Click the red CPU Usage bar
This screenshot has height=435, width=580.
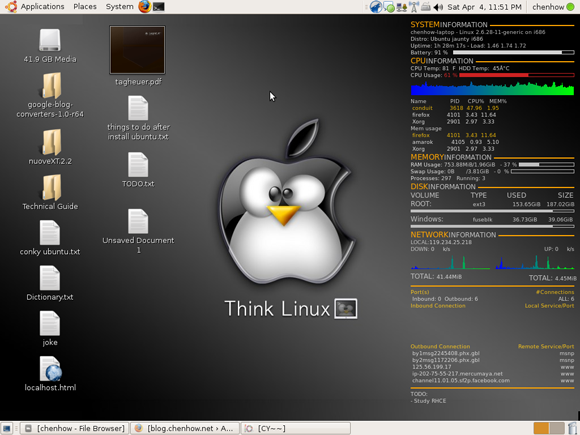tap(516, 75)
